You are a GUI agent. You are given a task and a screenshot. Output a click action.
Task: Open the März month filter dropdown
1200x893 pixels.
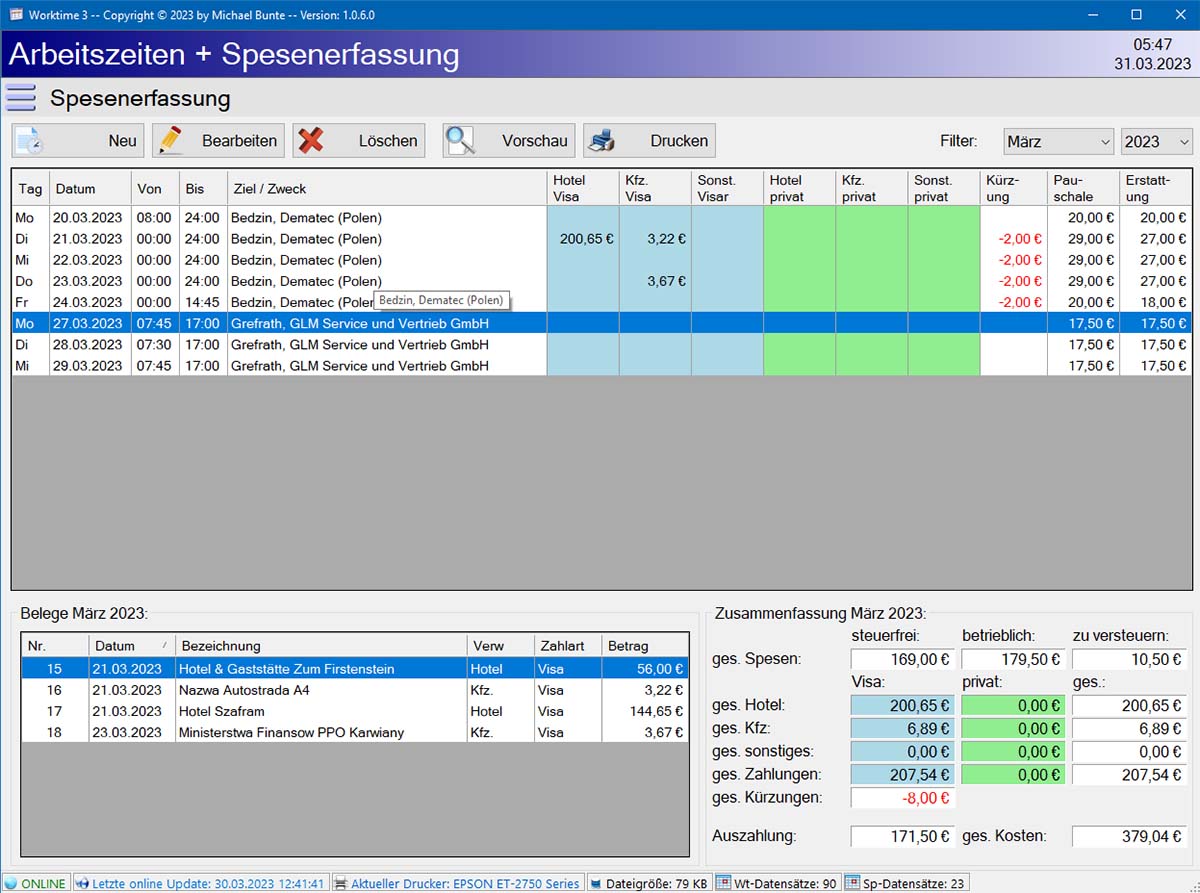coord(1058,142)
